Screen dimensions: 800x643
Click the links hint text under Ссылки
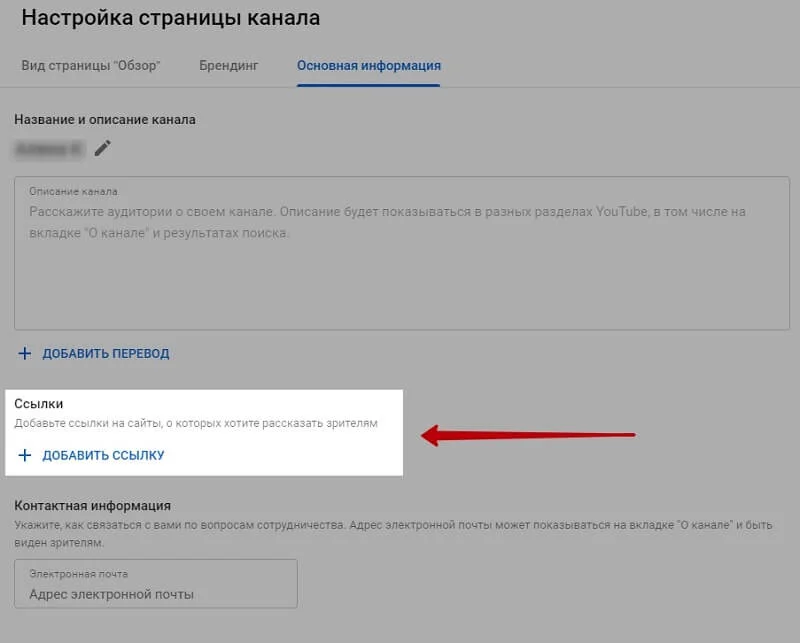point(196,424)
